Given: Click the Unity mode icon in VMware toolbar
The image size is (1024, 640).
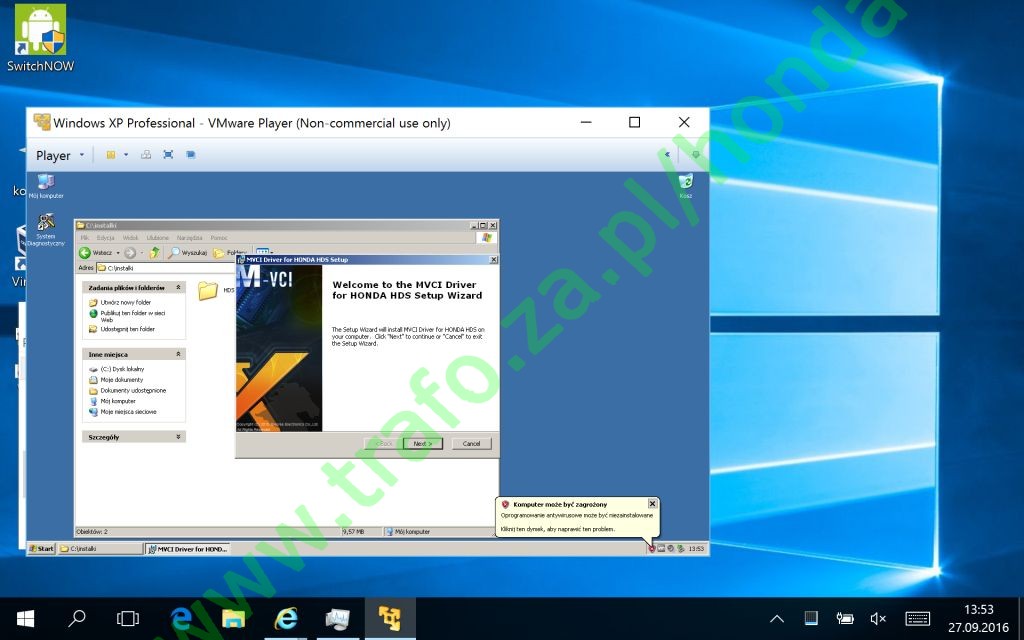Looking at the screenshot, I should 191,155.
